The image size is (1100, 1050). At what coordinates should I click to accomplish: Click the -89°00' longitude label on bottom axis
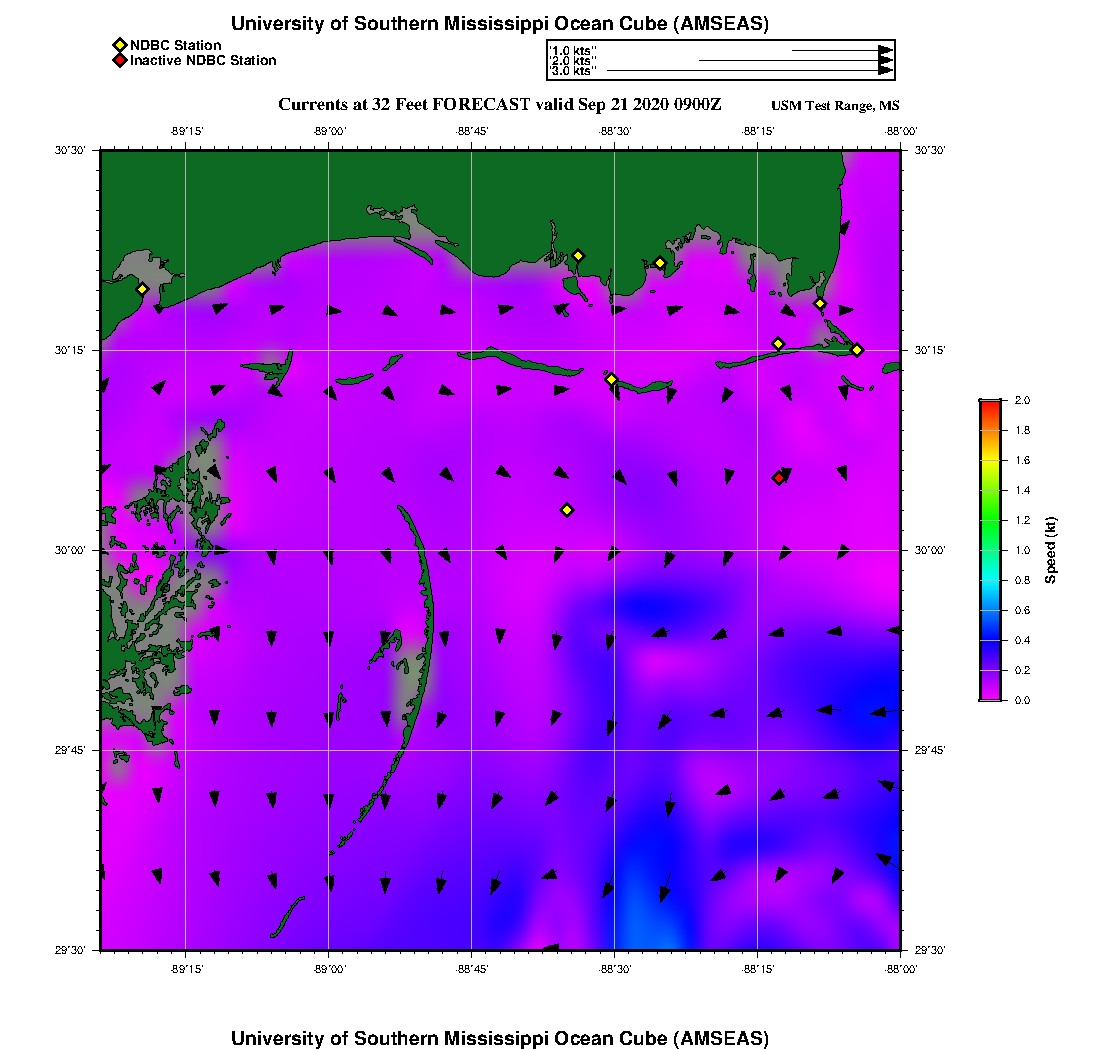pyautogui.click(x=328, y=969)
